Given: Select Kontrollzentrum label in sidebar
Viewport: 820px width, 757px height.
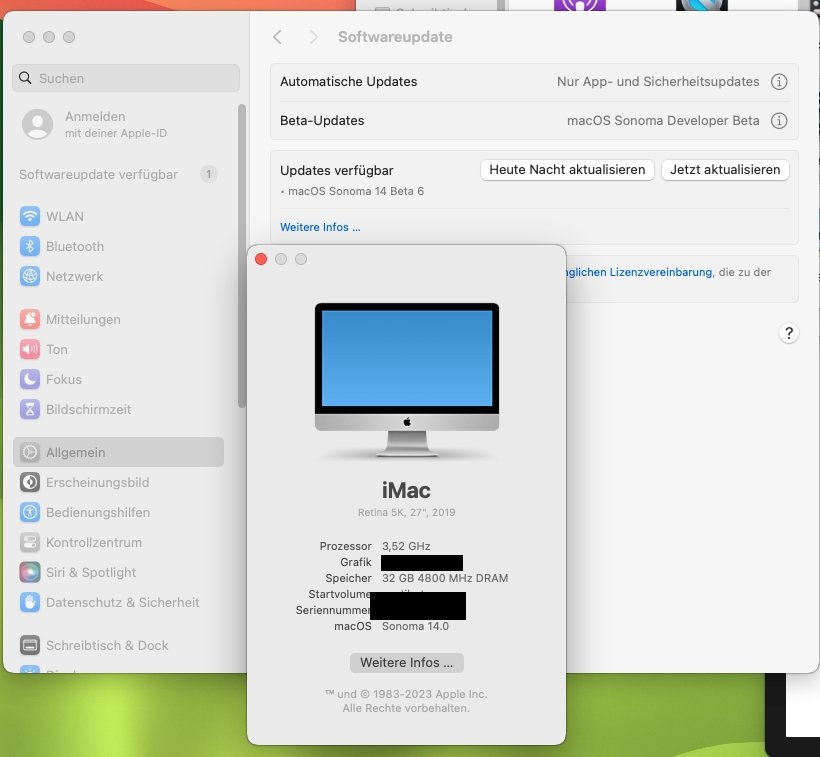Looking at the screenshot, I should point(94,542).
